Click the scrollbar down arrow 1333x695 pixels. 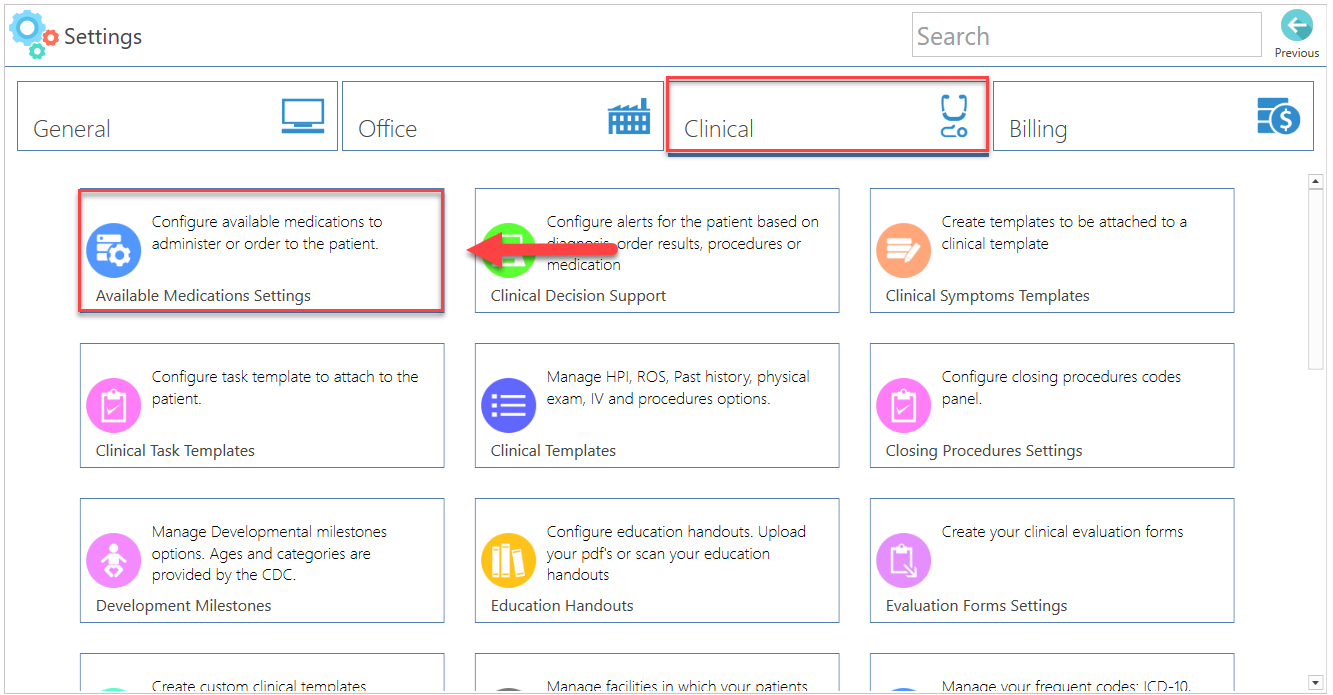[x=1316, y=683]
